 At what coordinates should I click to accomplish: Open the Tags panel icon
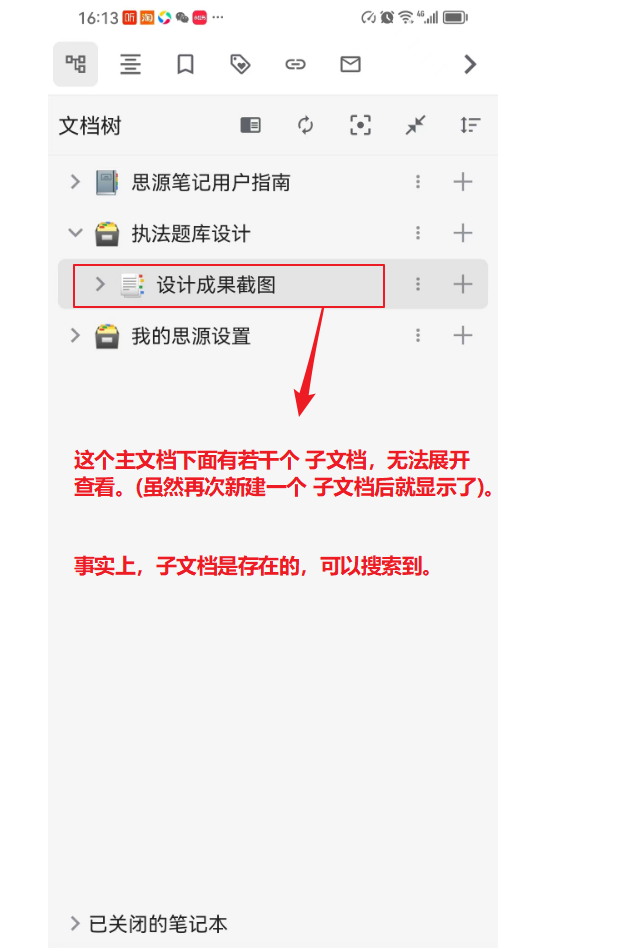[x=240, y=64]
